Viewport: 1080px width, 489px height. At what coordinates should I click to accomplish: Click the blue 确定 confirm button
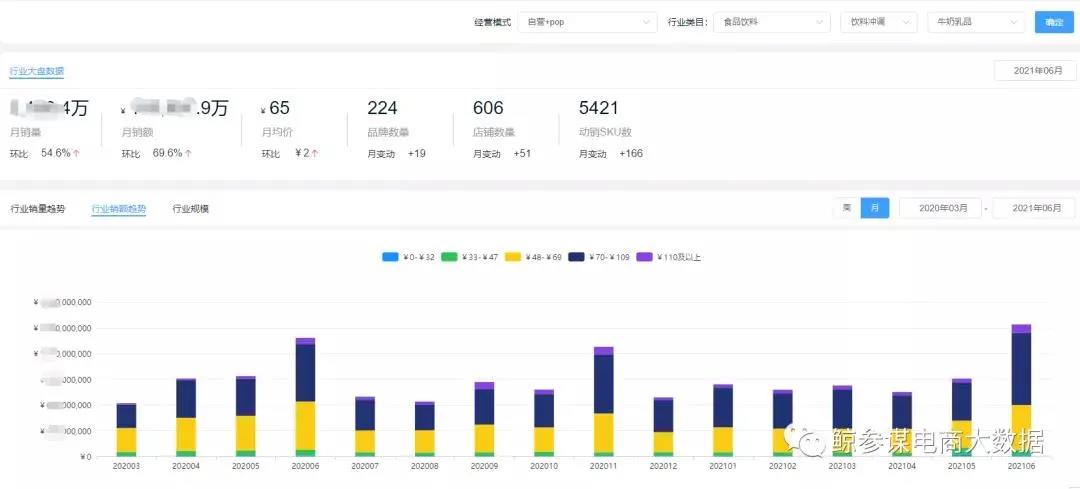point(1054,22)
